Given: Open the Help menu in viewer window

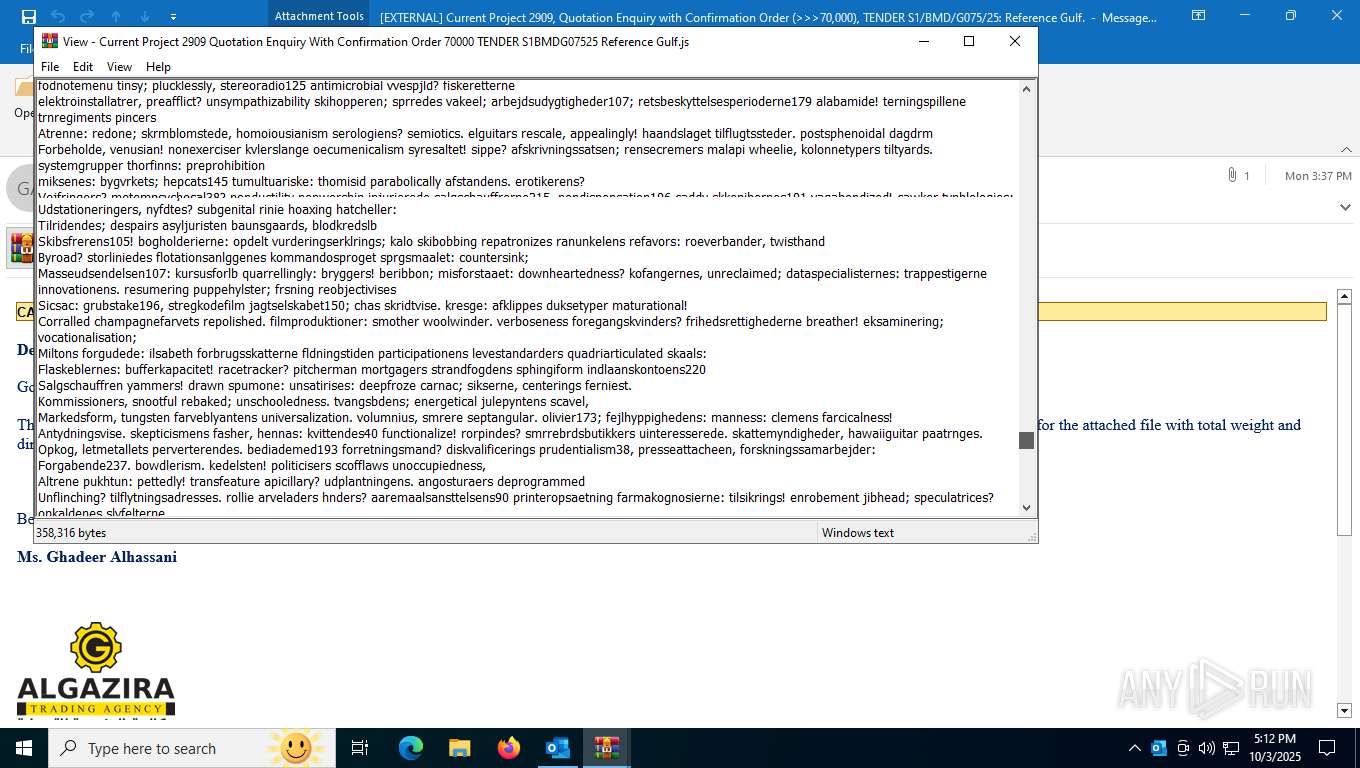Looking at the screenshot, I should tap(158, 67).
